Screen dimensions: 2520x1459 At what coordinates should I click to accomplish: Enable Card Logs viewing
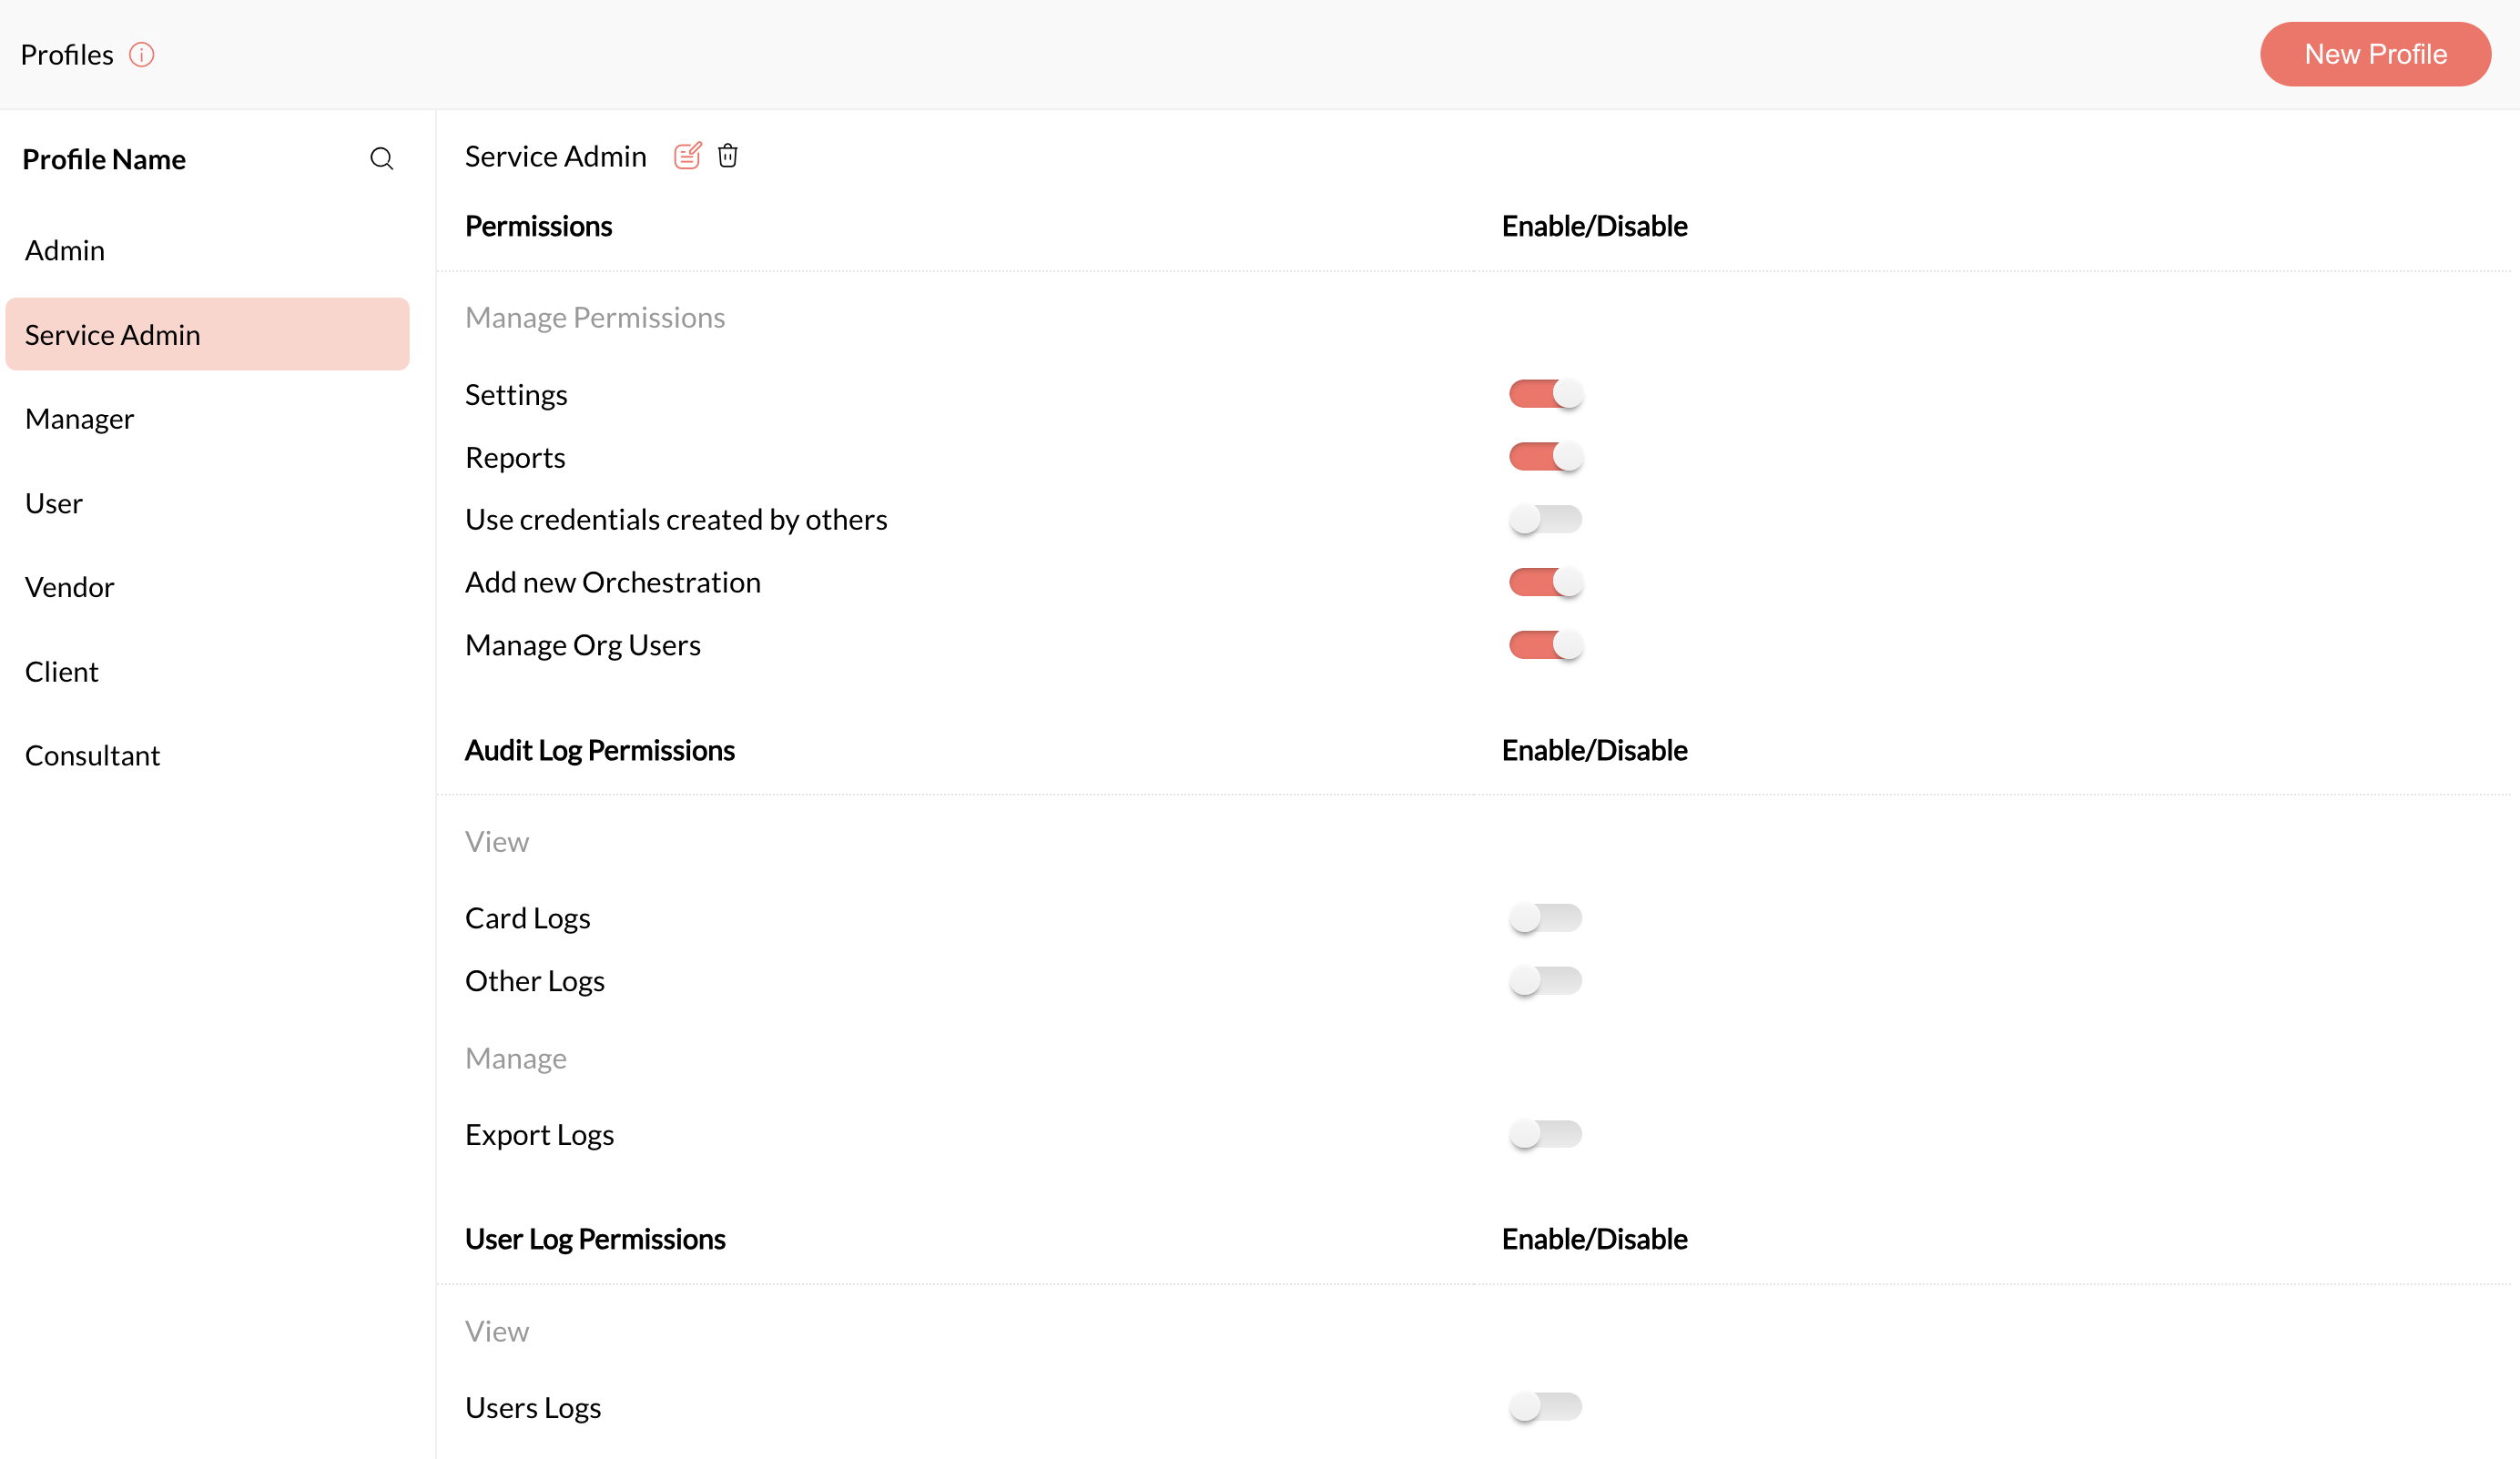pyautogui.click(x=1545, y=918)
